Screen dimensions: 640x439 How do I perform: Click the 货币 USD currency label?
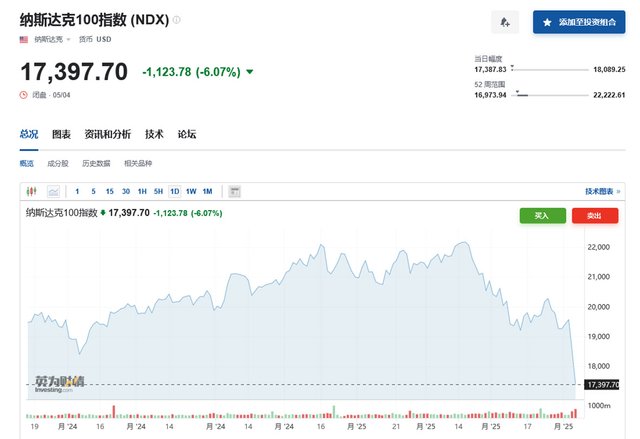(x=95, y=39)
